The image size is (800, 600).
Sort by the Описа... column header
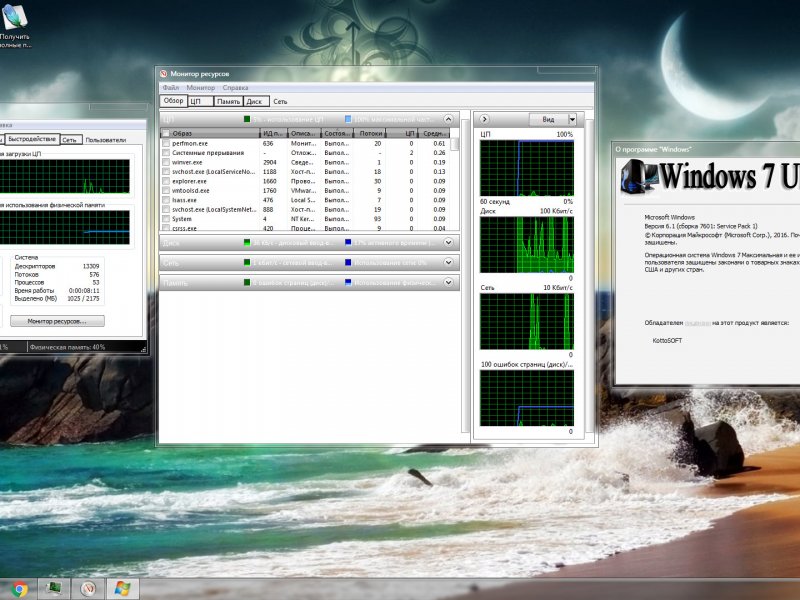click(305, 133)
